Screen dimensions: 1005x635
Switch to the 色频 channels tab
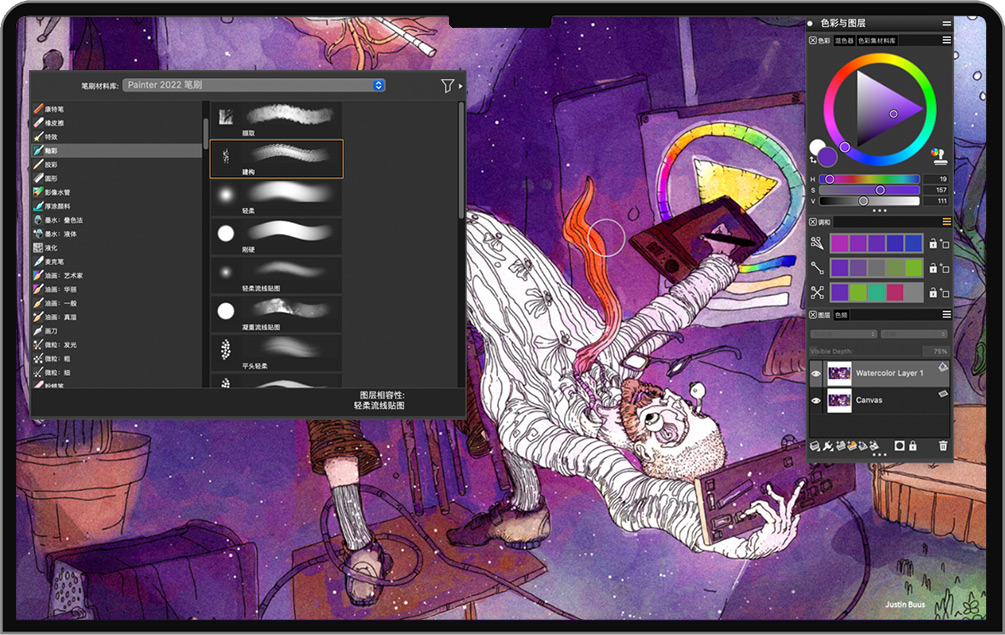841,315
